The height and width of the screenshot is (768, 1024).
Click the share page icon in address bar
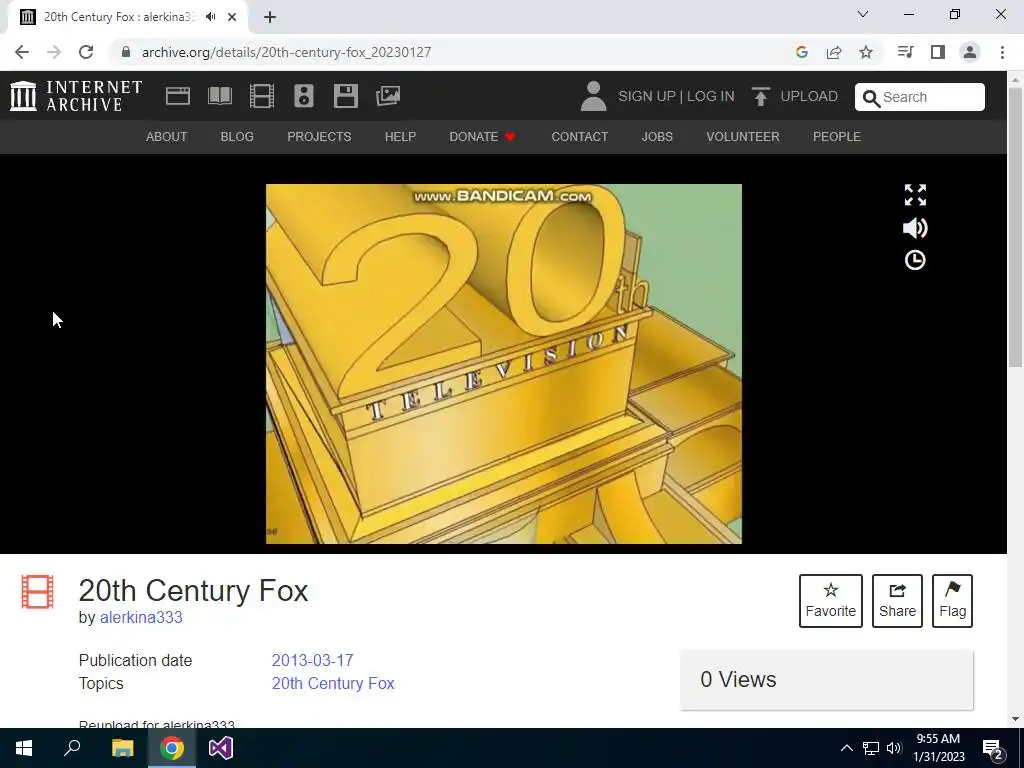834,52
